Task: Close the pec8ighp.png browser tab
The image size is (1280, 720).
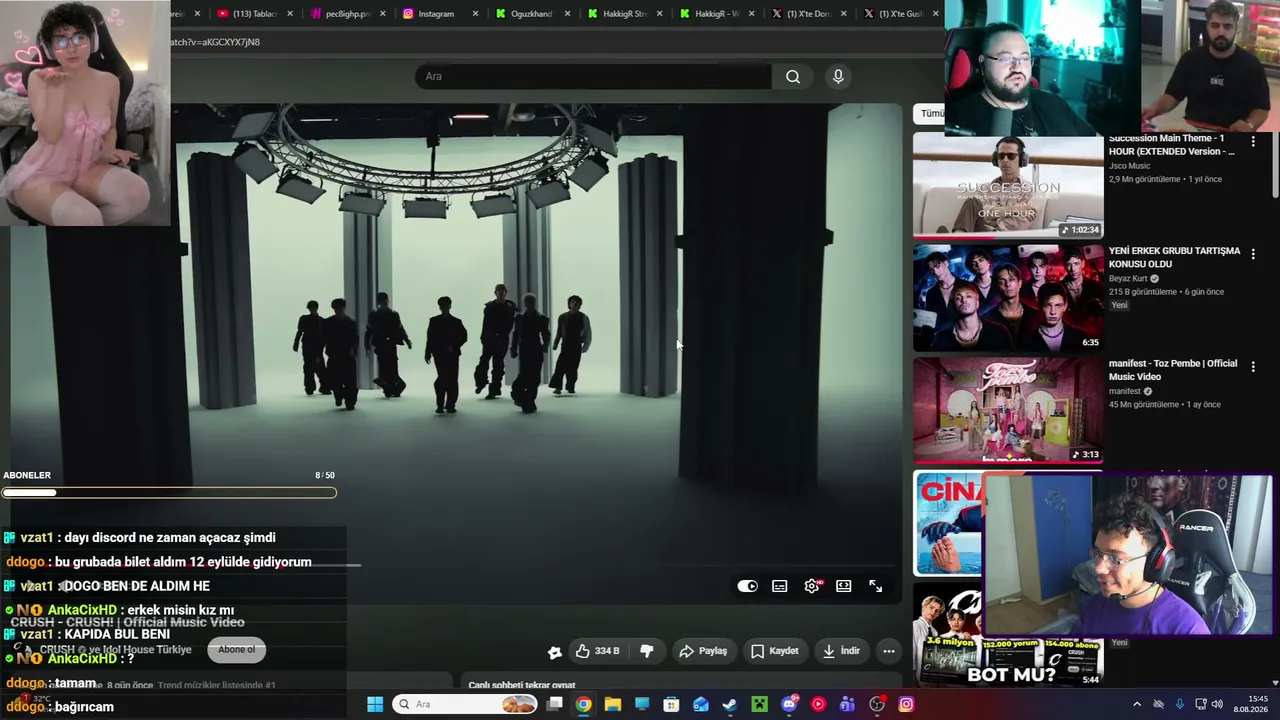Action: 382,14
